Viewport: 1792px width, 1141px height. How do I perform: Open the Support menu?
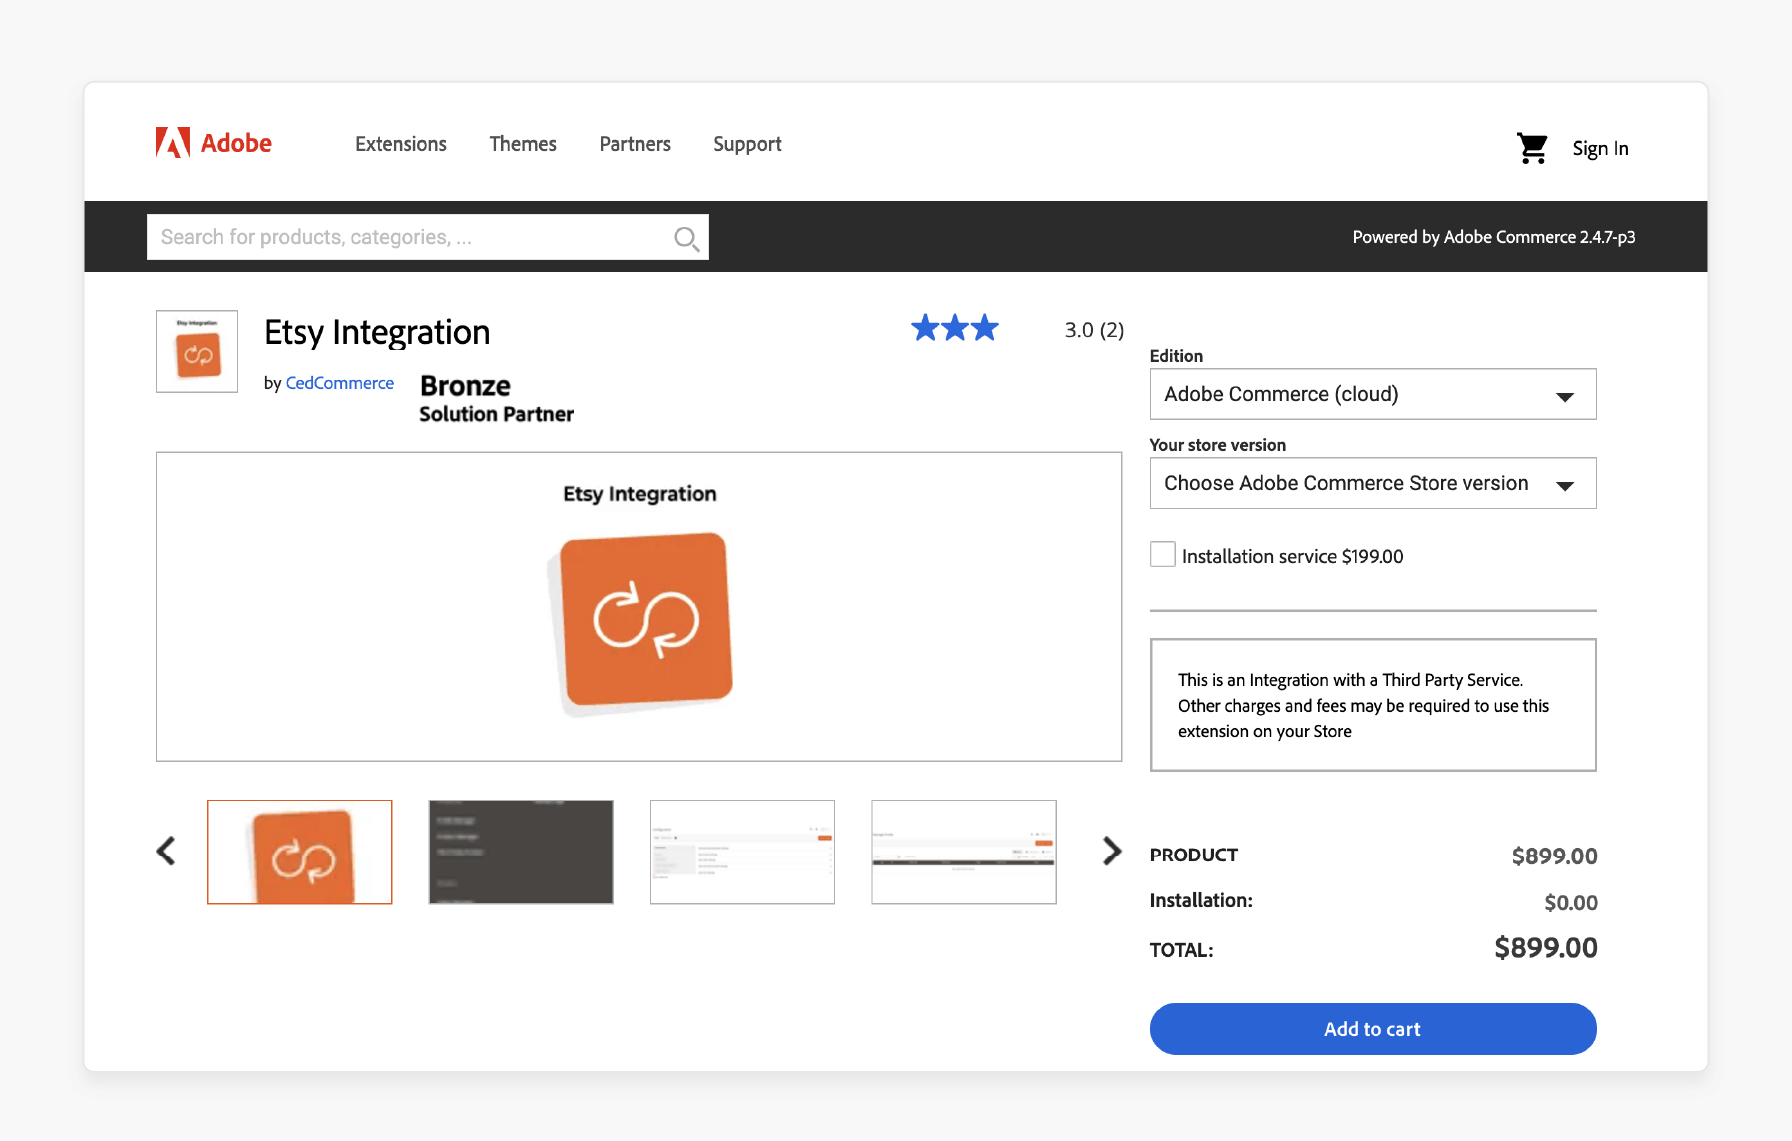(x=747, y=144)
